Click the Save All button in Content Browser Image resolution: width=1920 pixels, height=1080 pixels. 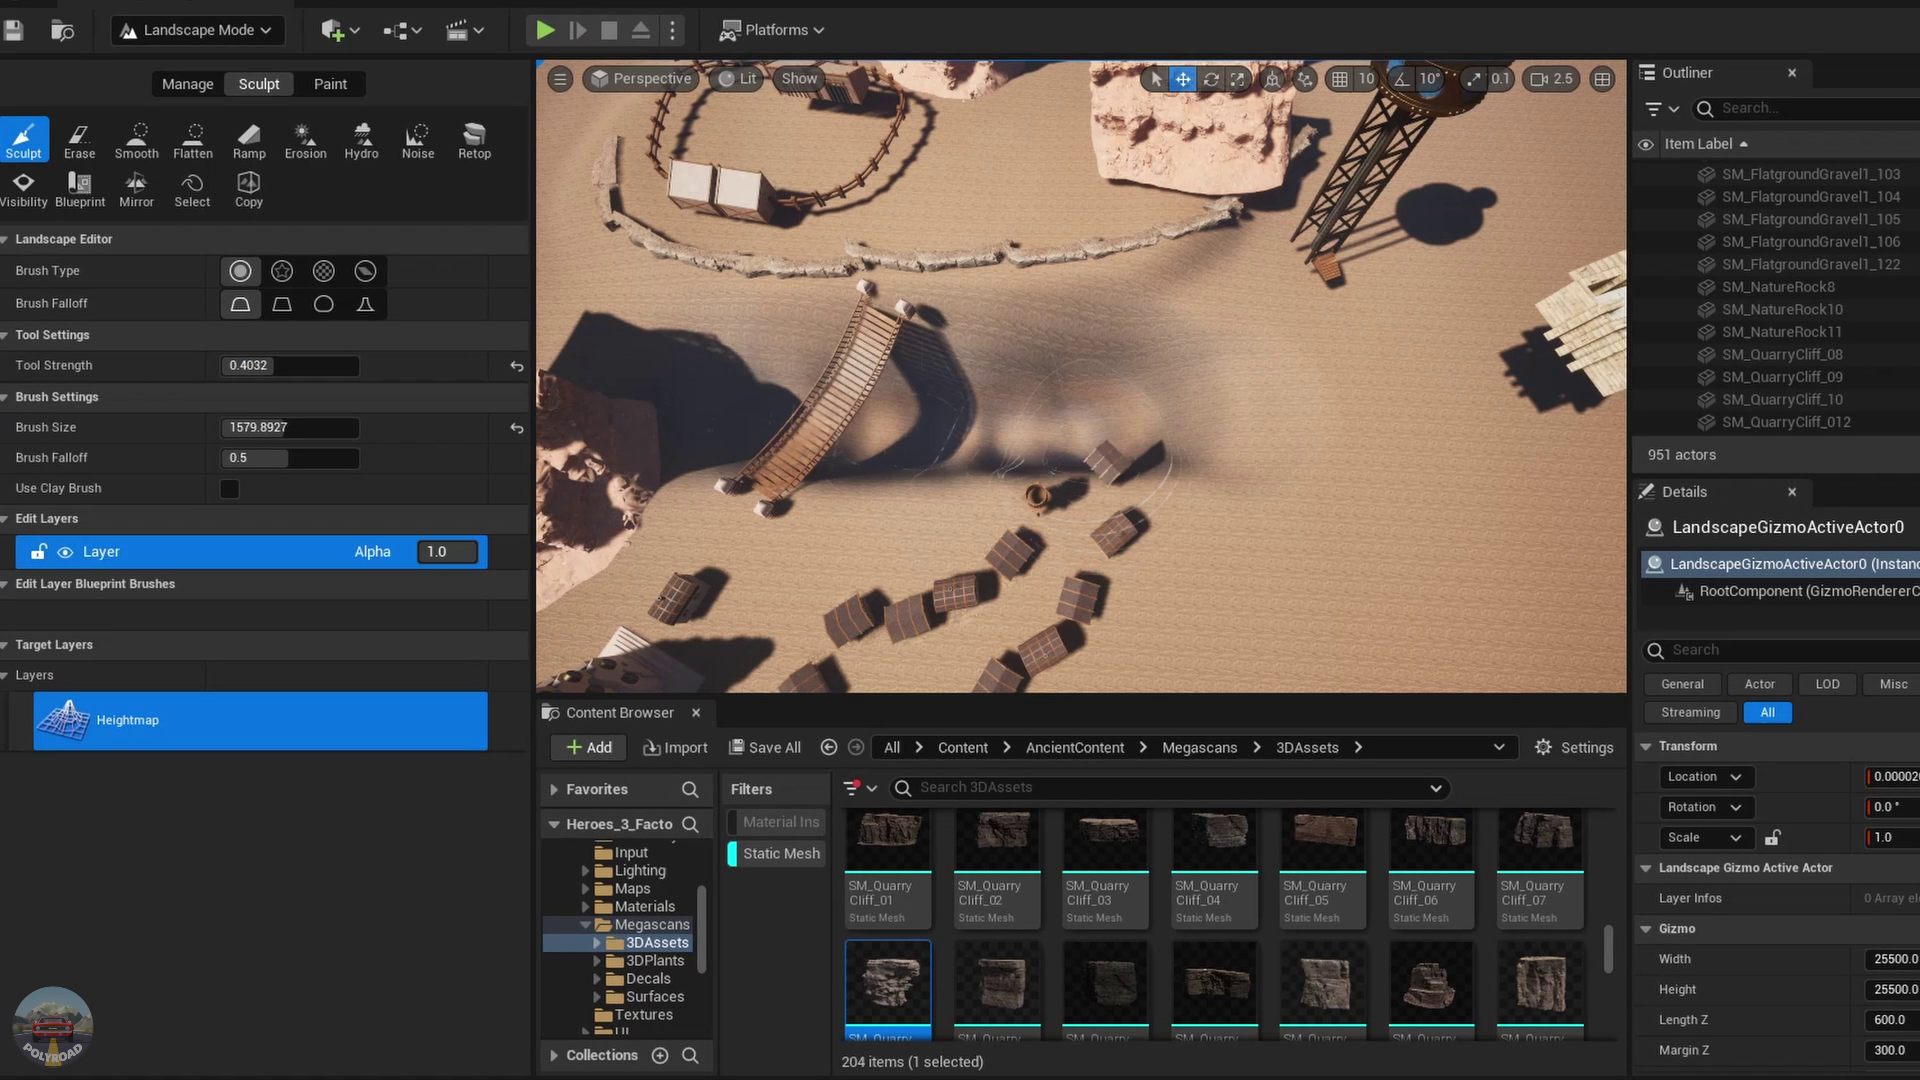point(764,748)
